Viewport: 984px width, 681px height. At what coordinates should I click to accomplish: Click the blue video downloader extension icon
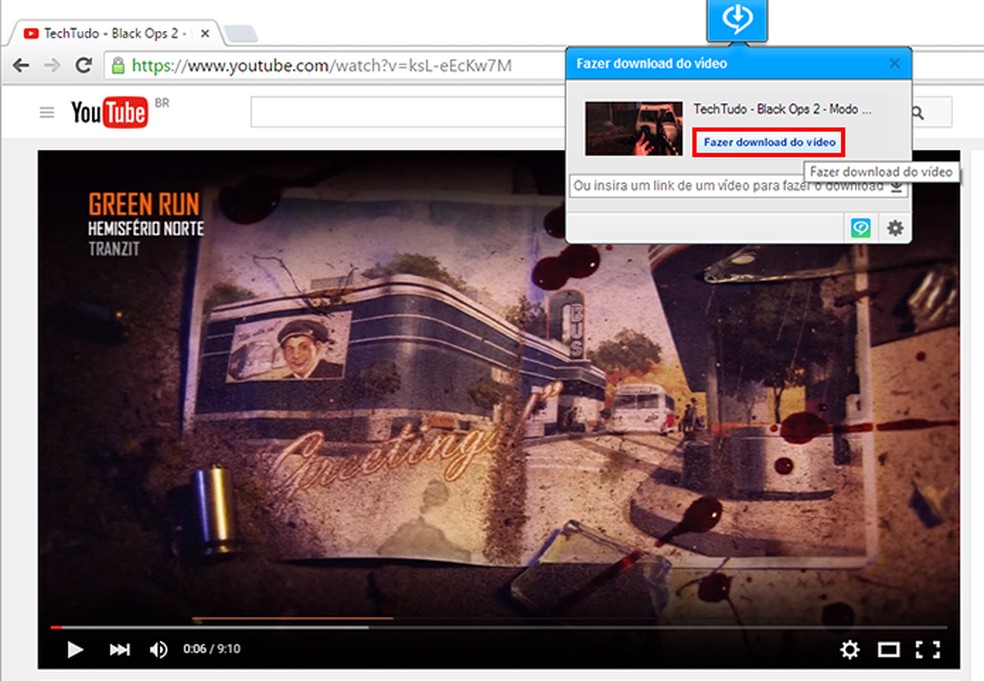click(x=737, y=20)
